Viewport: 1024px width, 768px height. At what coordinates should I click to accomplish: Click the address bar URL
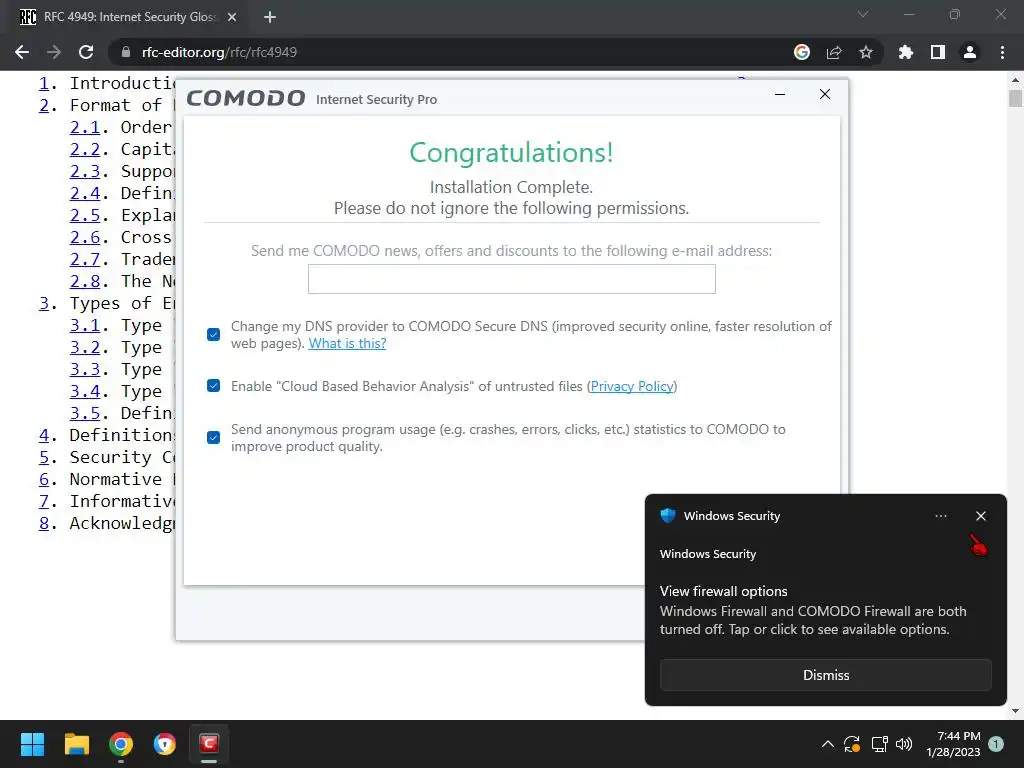(x=219, y=52)
